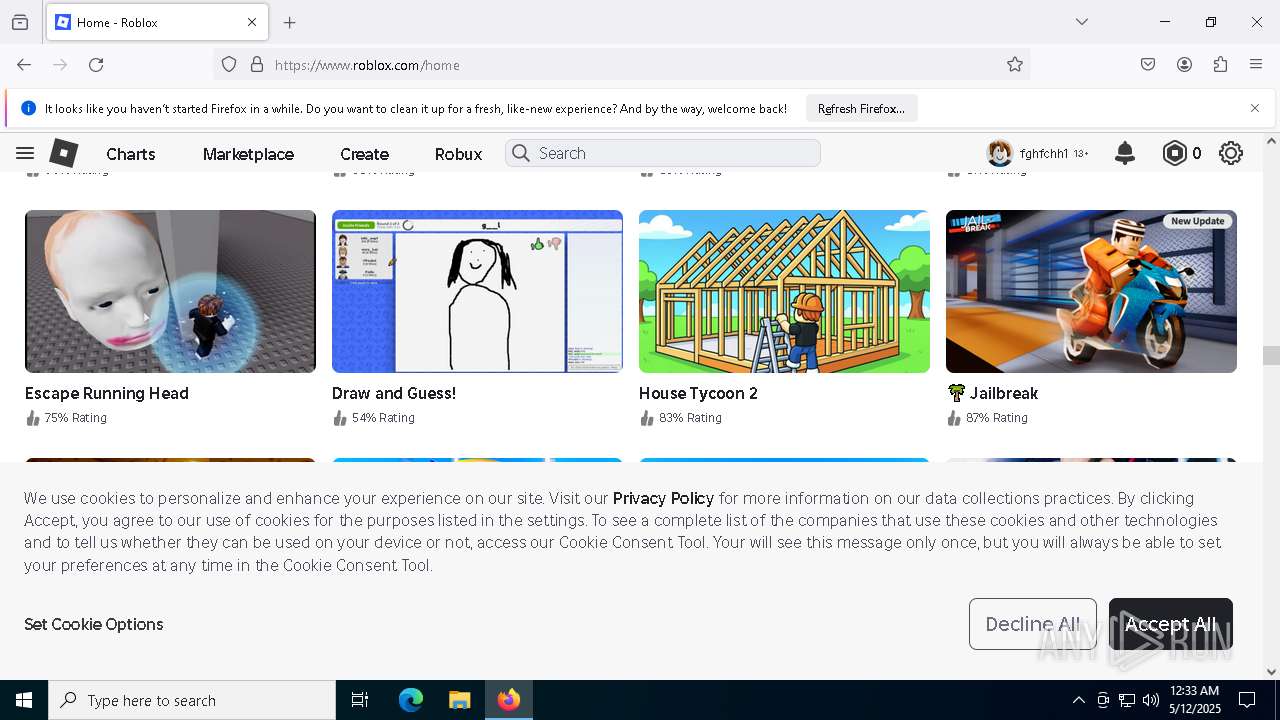1280x720 pixels.
Task: Click the scrollbar down arrow
Action: pyautogui.click(x=1271, y=672)
